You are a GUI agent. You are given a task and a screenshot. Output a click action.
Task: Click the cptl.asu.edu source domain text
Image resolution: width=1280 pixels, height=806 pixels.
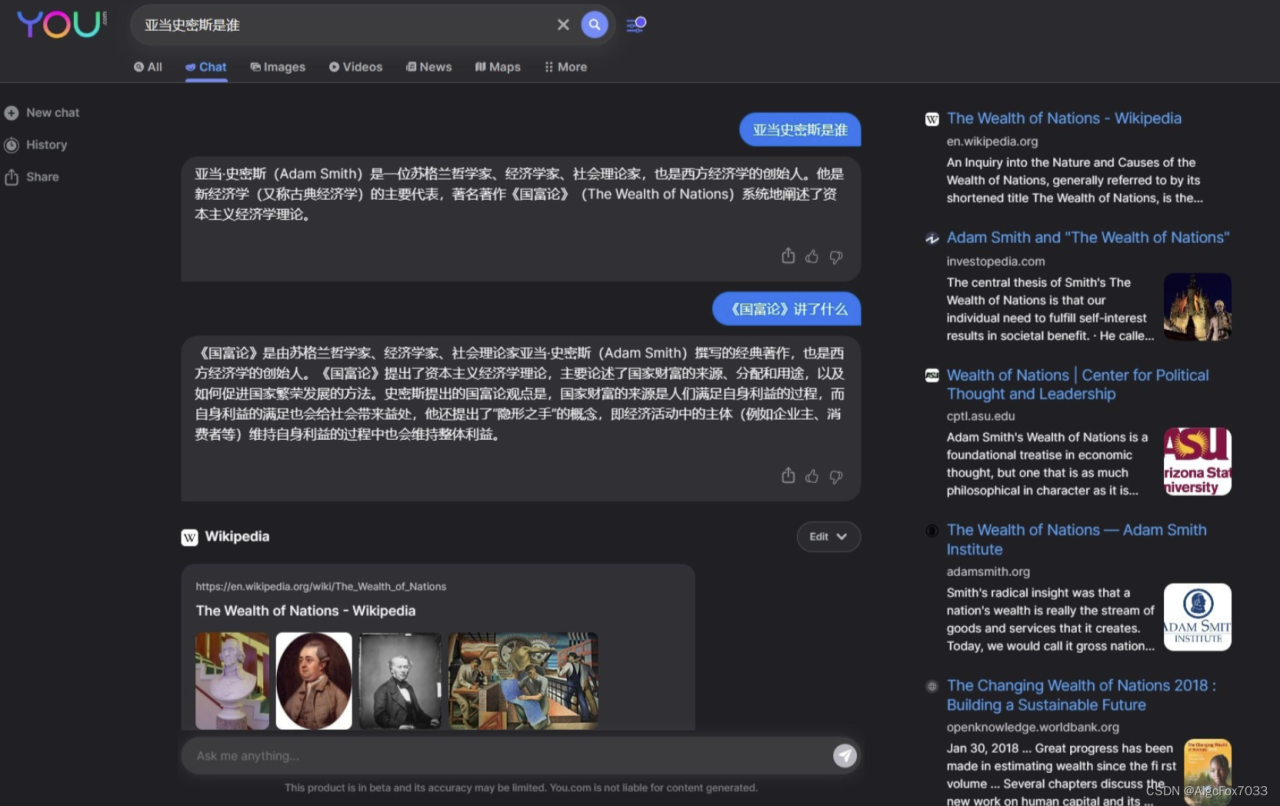981,416
